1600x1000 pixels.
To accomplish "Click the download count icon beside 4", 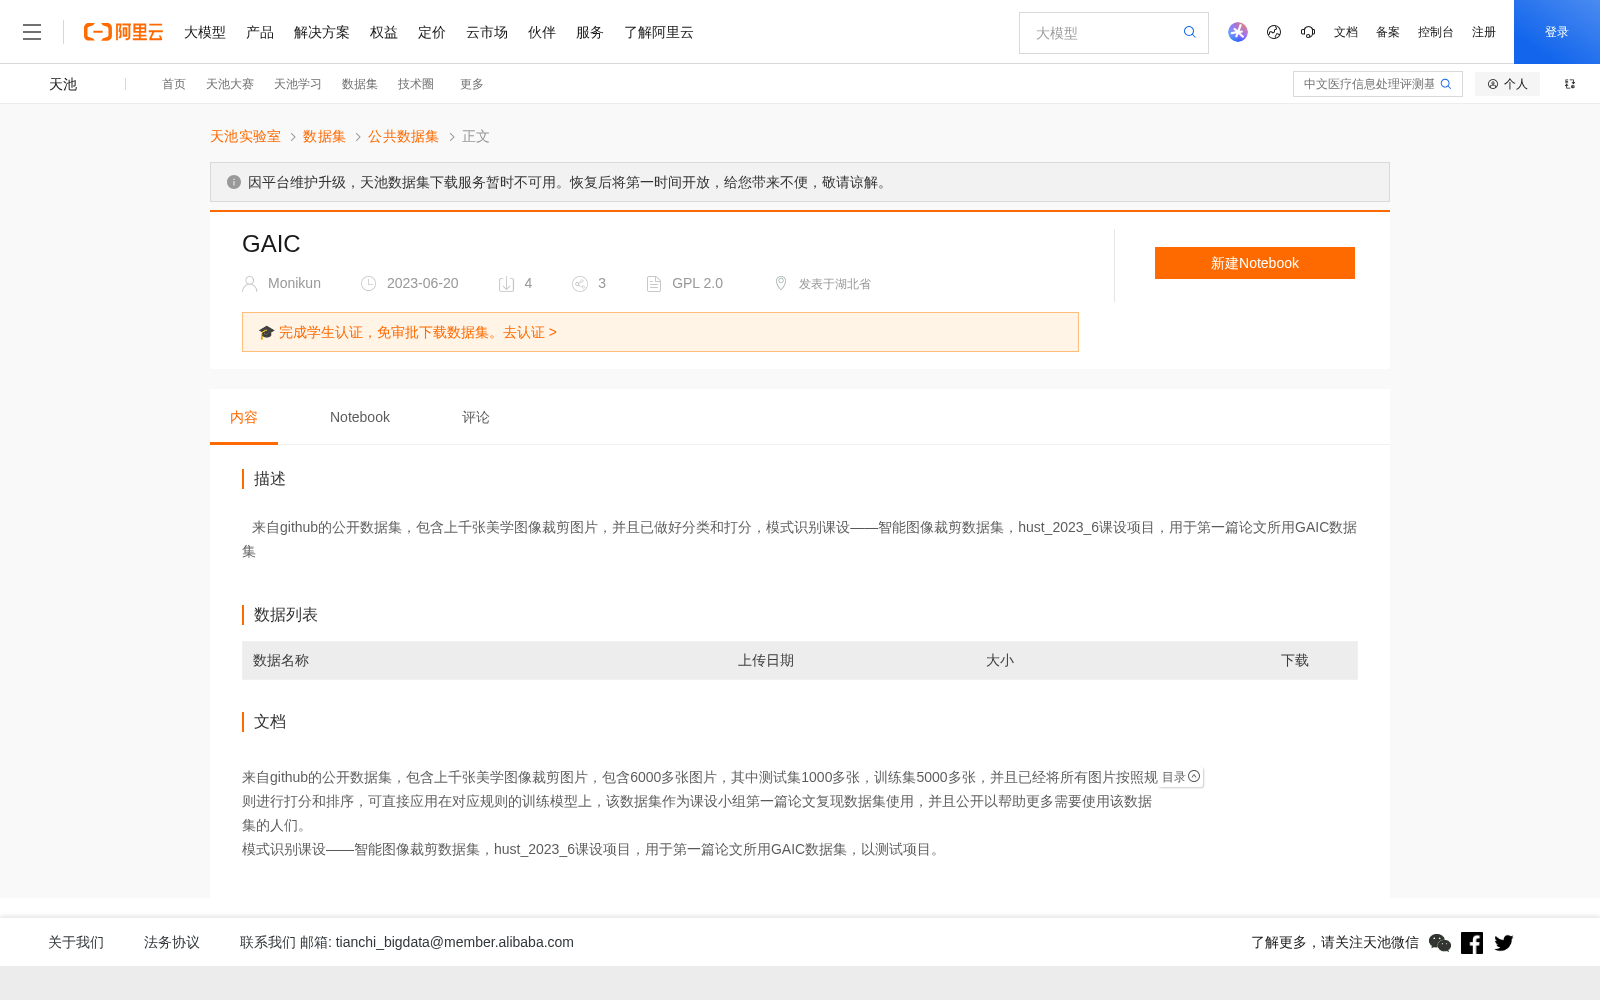I will pos(507,284).
